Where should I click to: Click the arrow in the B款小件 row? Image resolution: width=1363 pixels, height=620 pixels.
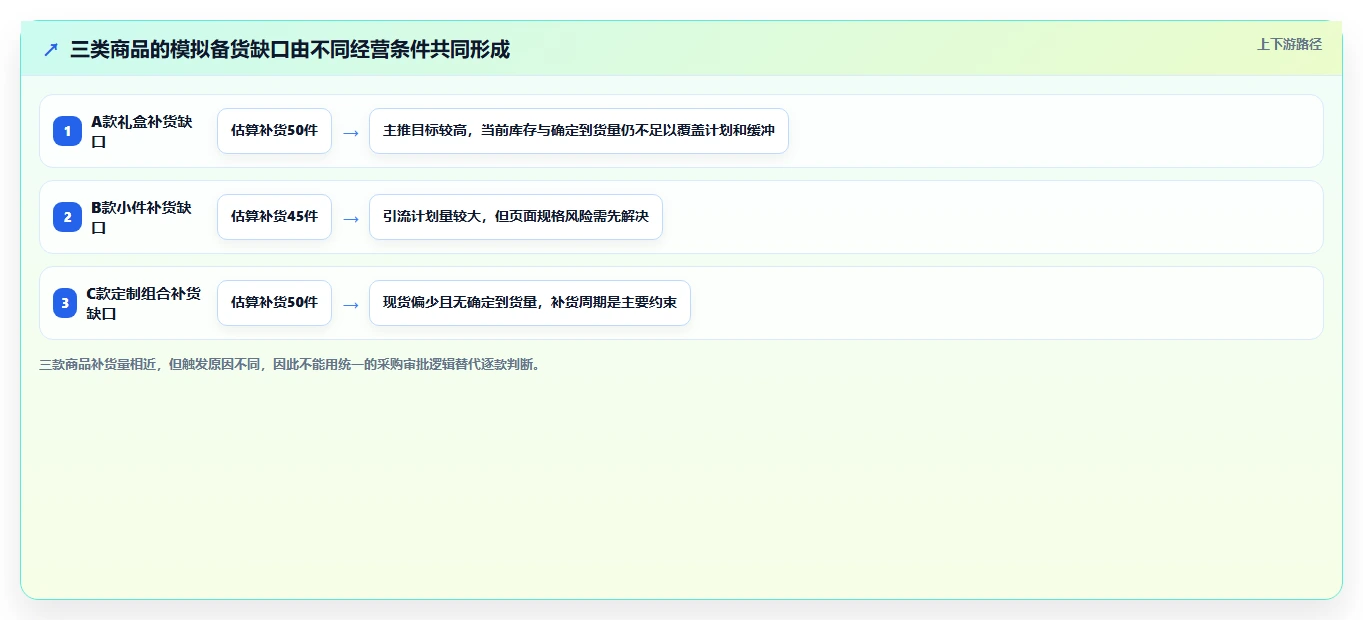coord(350,218)
